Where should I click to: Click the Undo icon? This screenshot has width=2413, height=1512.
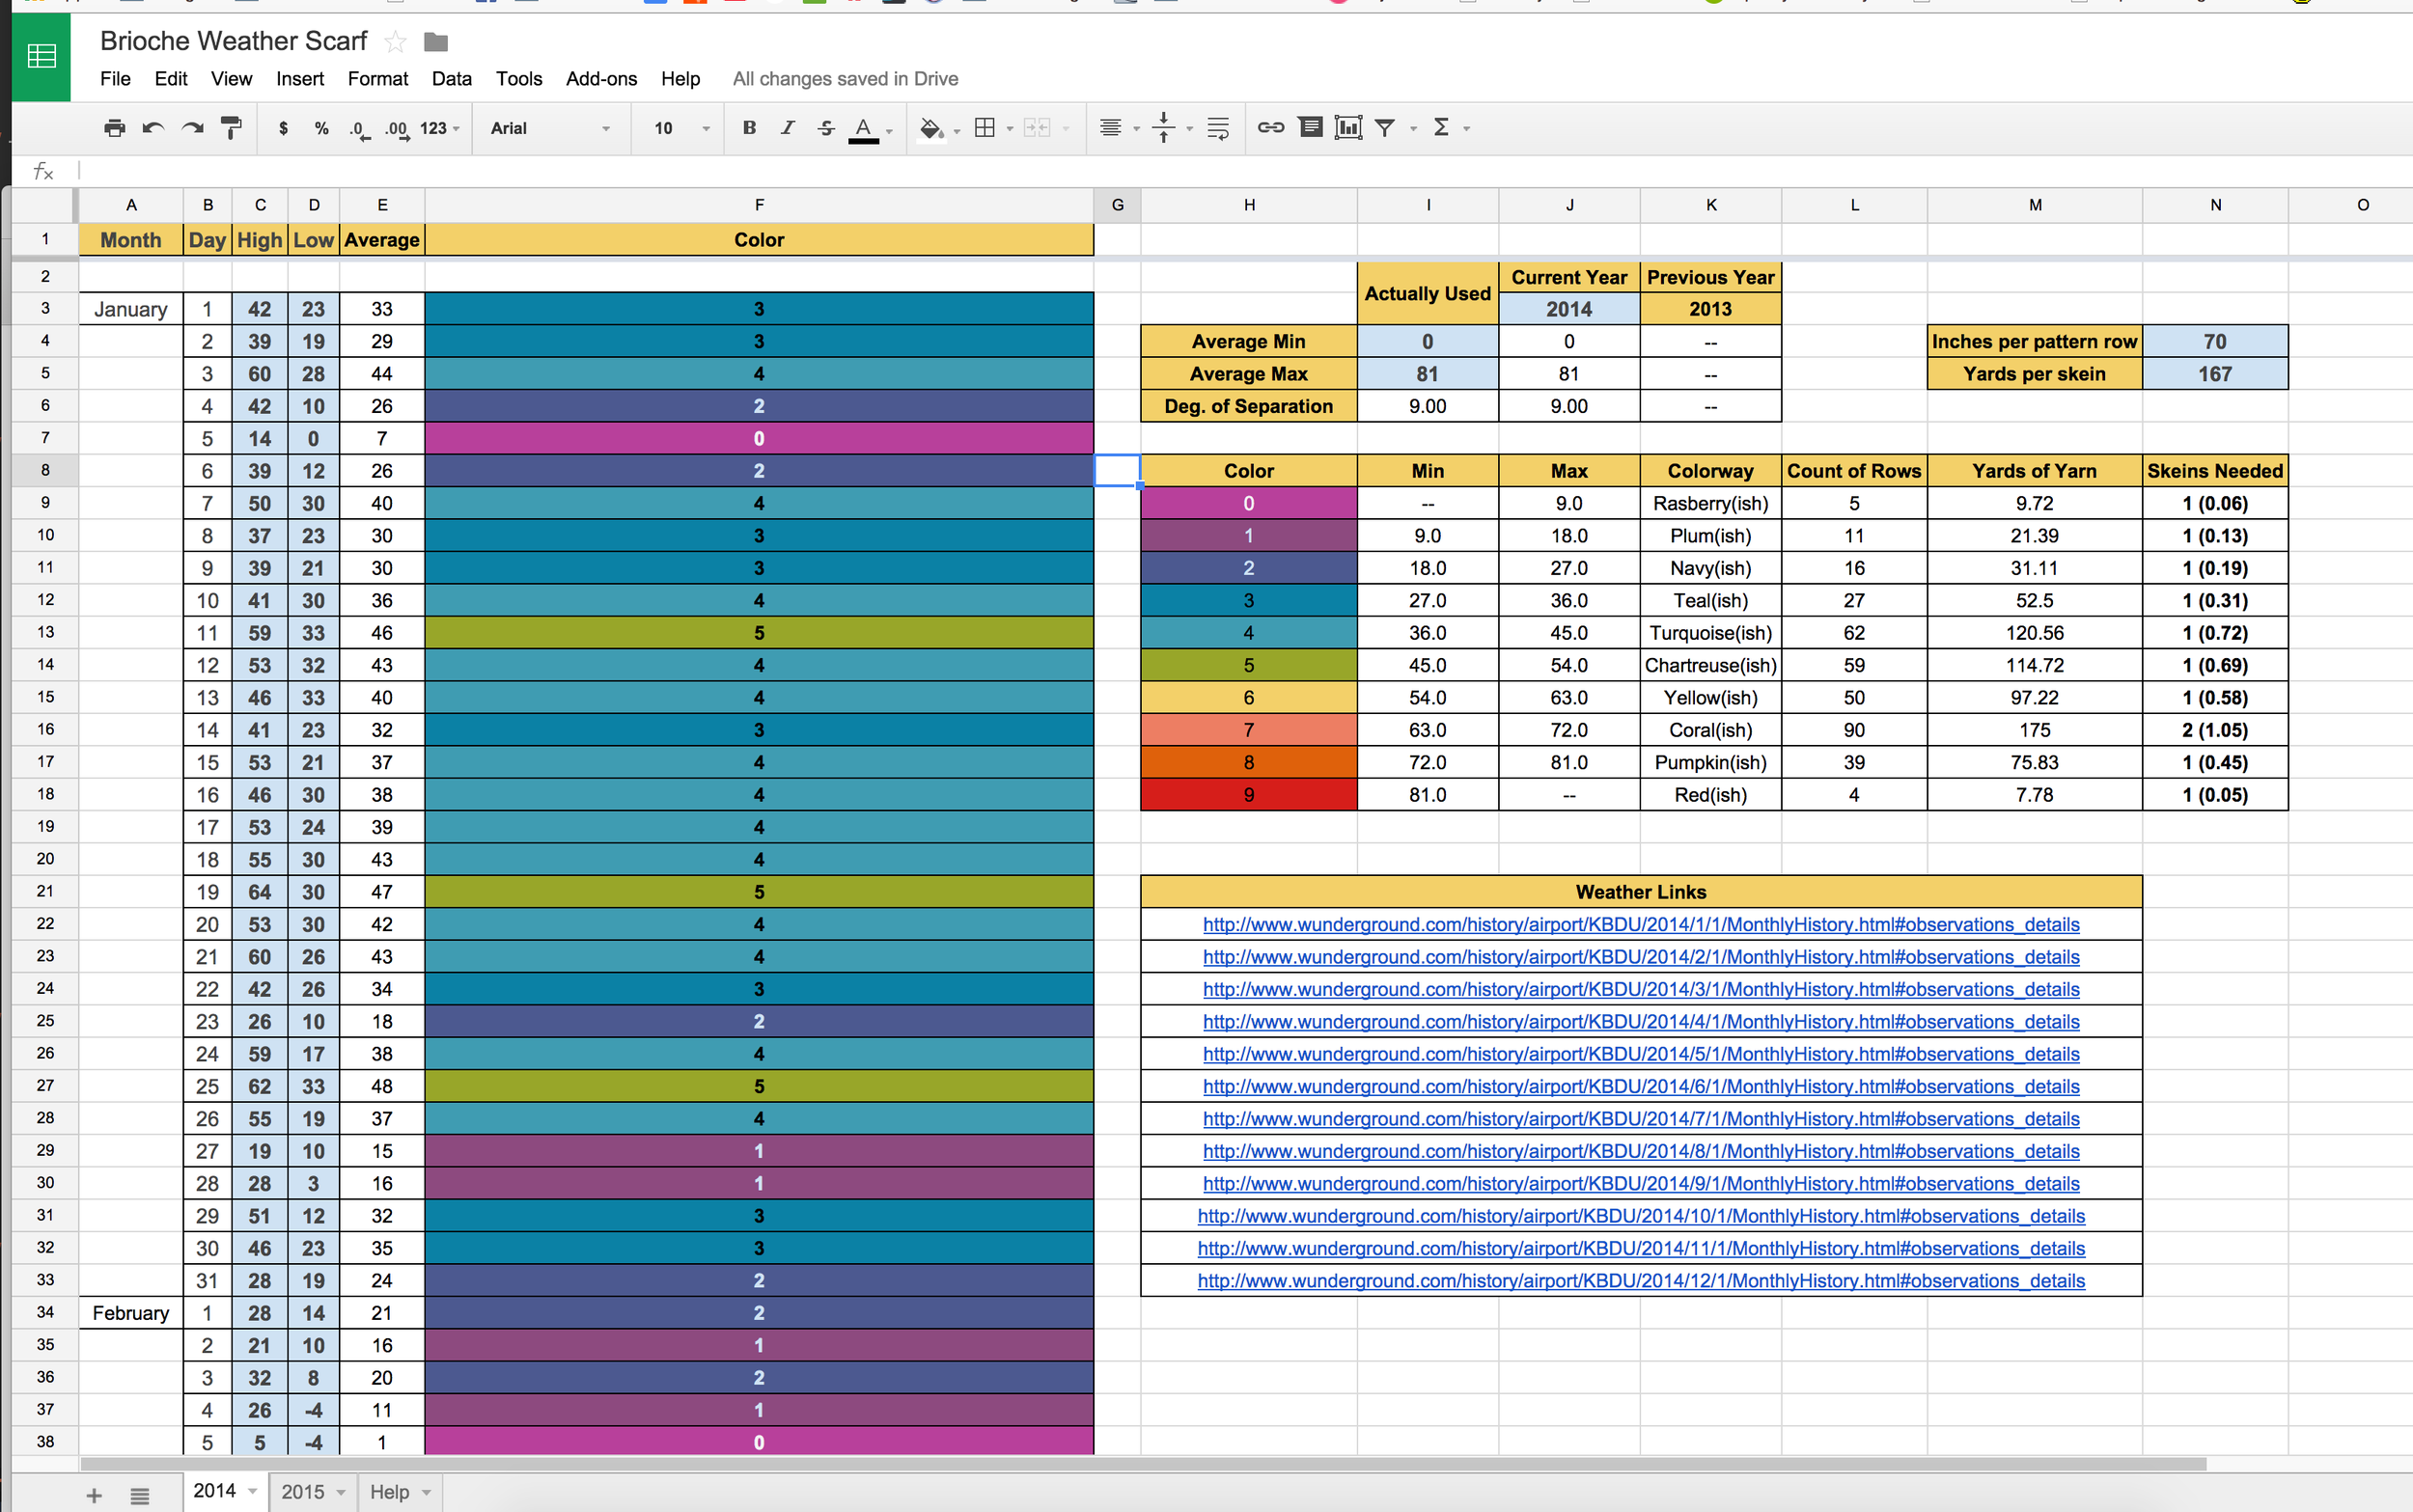pos(153,128)
